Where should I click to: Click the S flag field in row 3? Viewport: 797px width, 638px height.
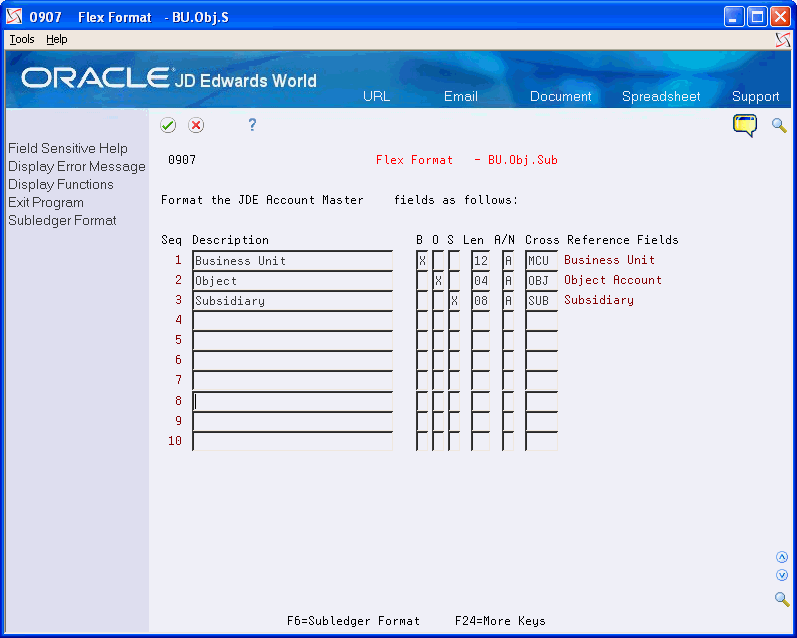point(454,300)
